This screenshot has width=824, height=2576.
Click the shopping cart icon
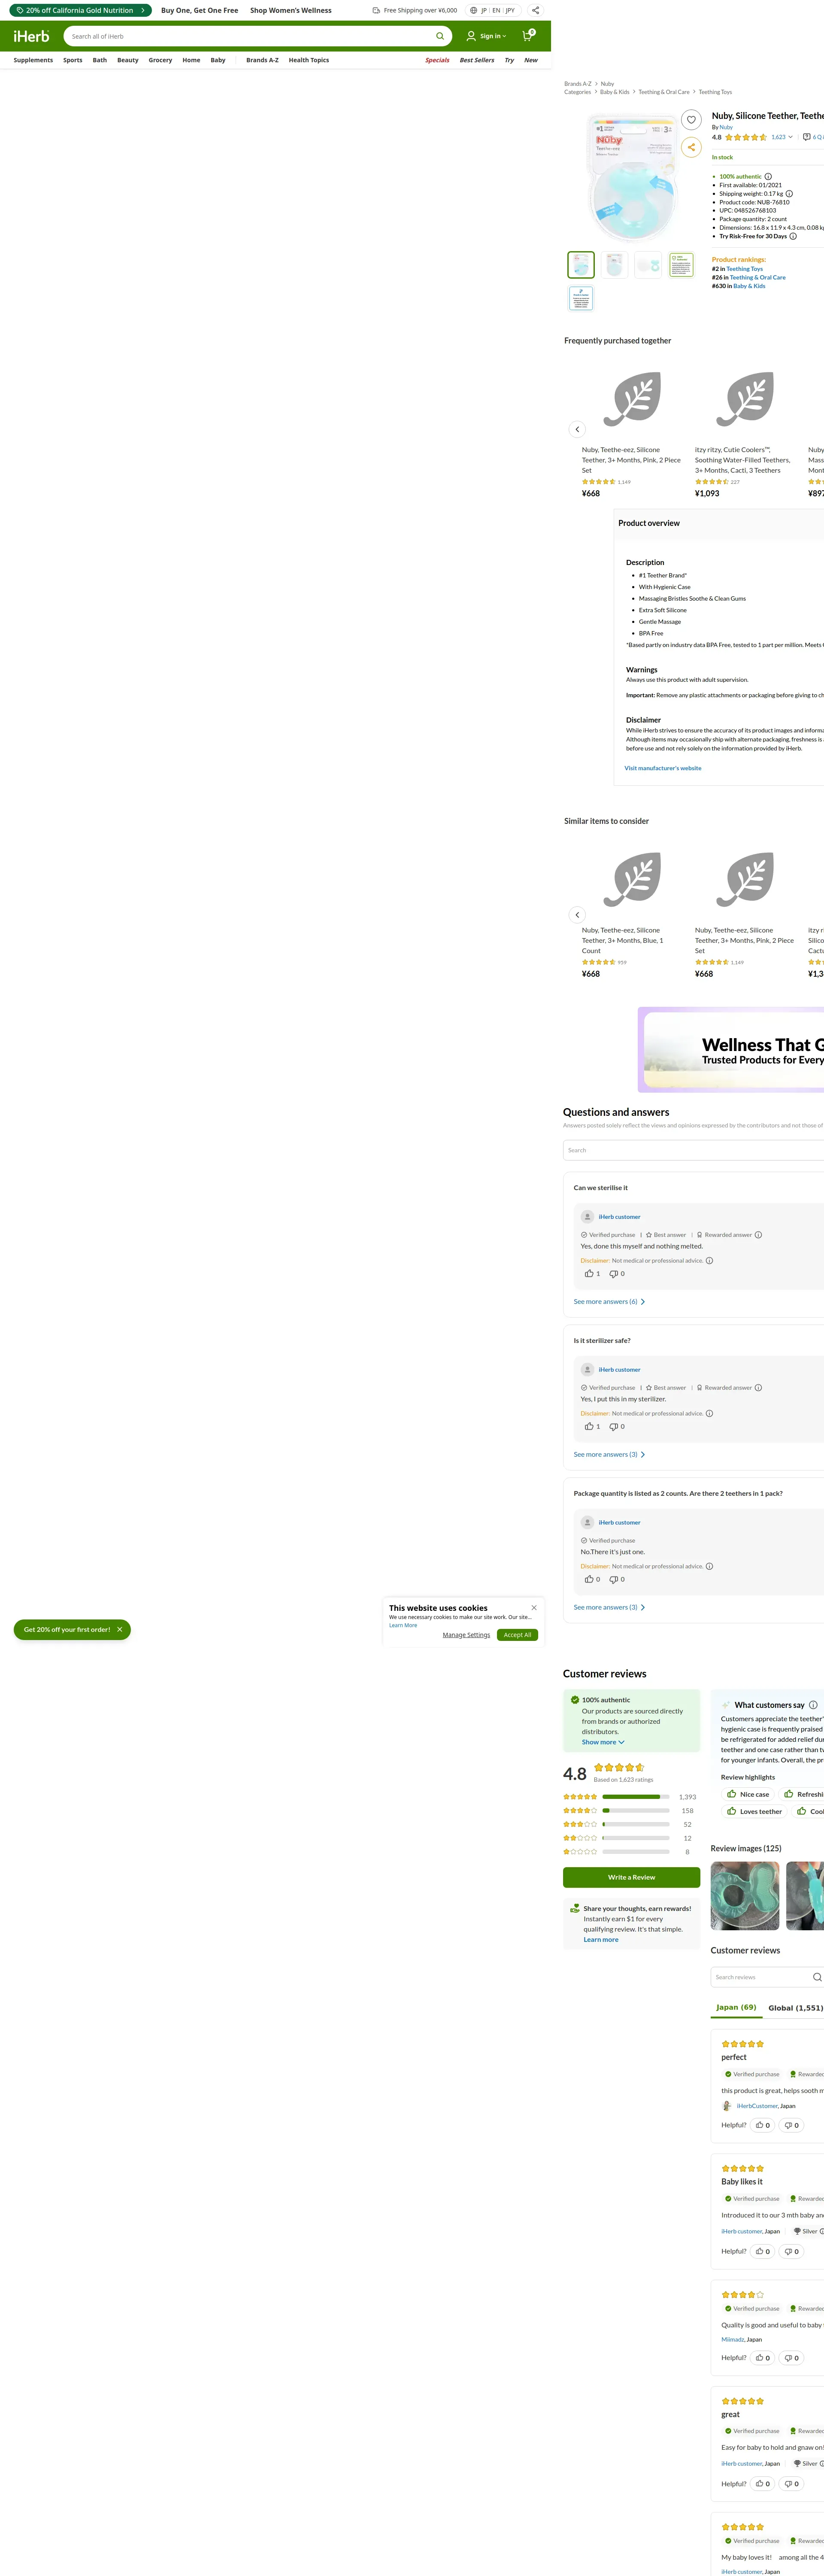528,36
